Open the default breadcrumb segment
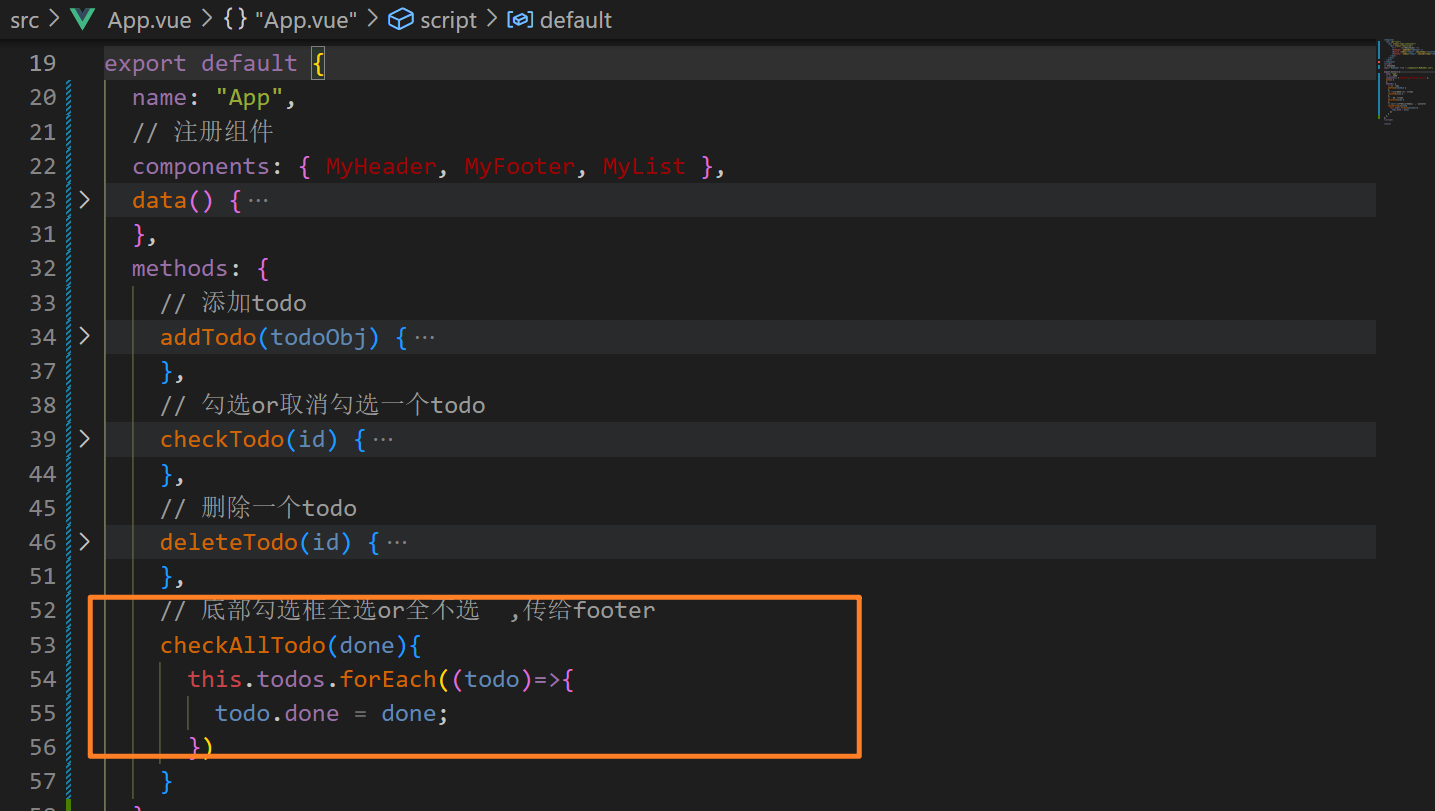Screen dimensions: 1435x811 coord(576,20)
